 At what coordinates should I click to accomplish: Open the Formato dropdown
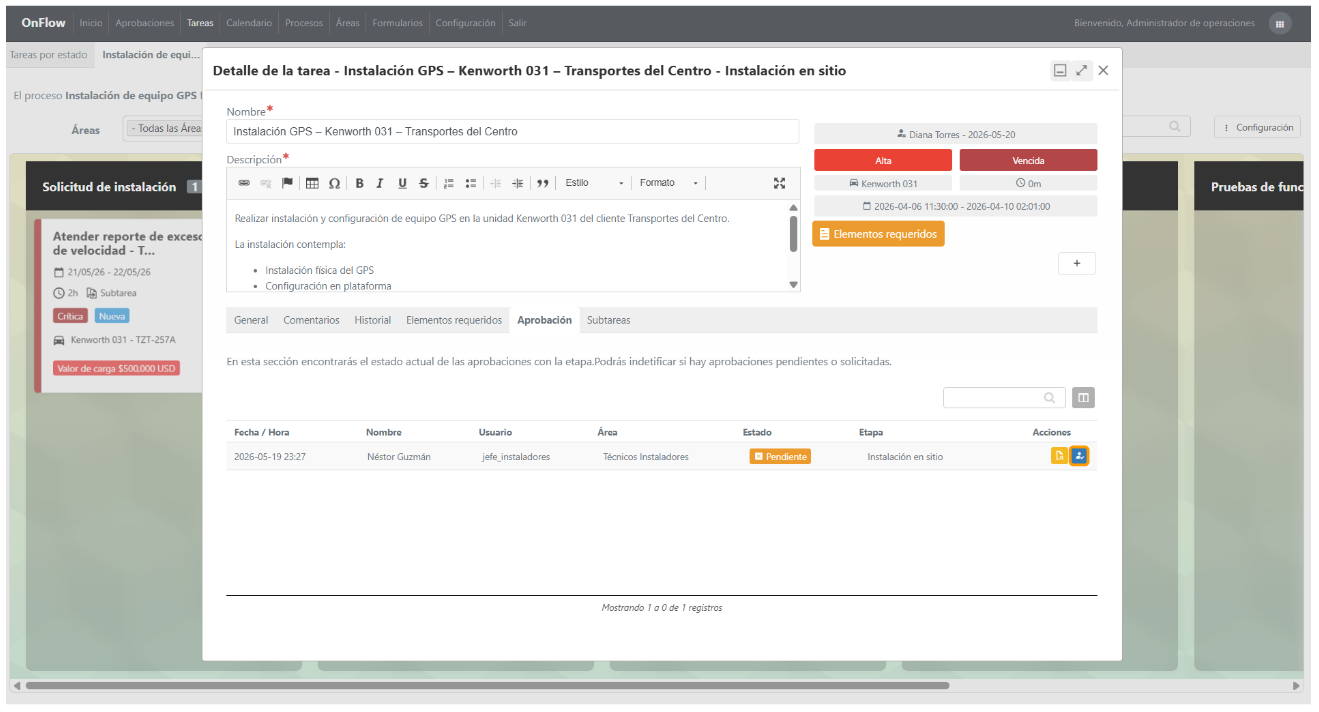(x=668, y=183)
